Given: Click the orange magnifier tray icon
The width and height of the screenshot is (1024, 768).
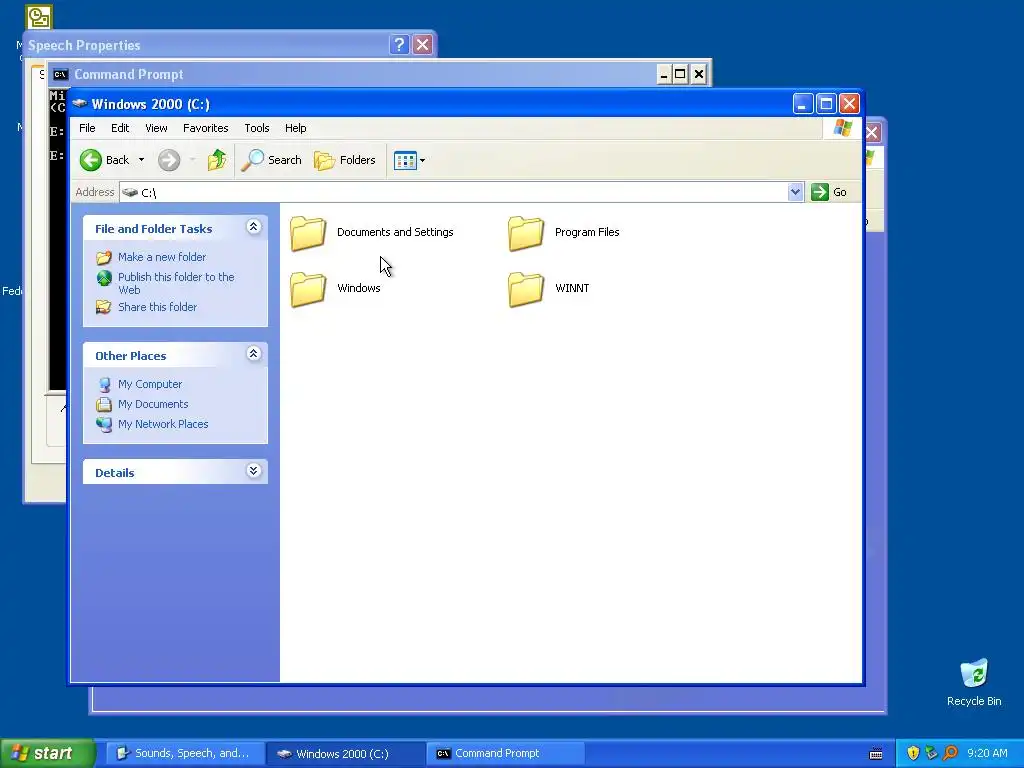Looking at the screenshot, I should (951, 753).
